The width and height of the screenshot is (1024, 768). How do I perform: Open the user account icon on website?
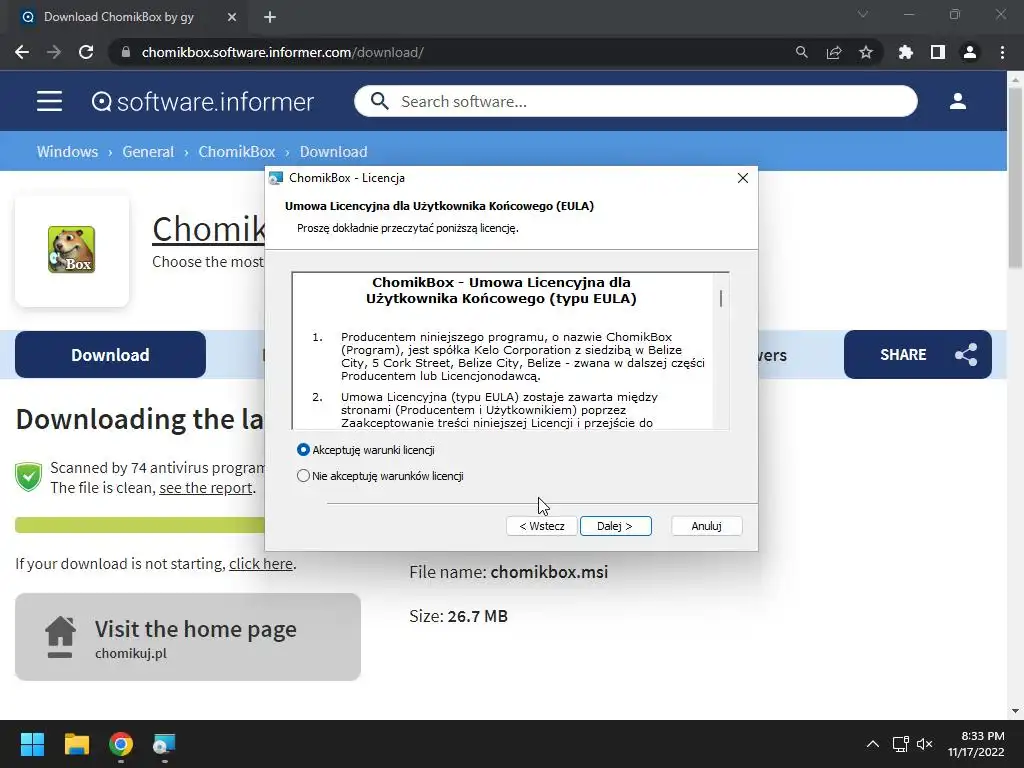(957, 101)
